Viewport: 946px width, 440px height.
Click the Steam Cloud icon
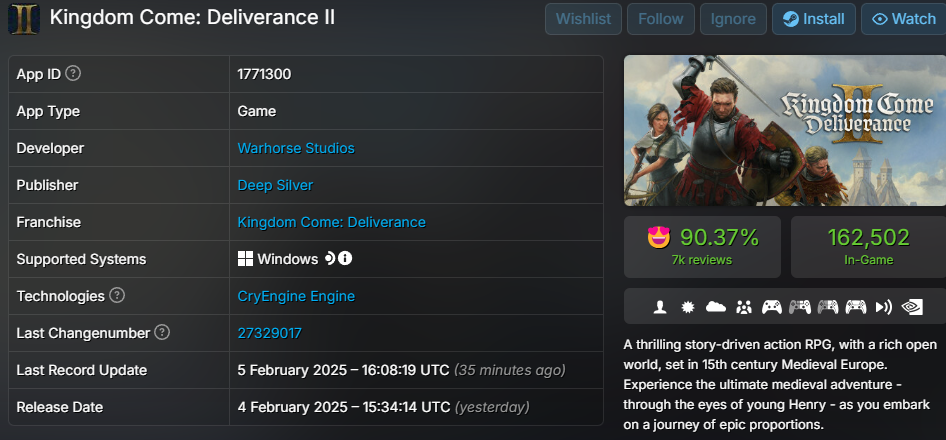[x=716, y=307]
